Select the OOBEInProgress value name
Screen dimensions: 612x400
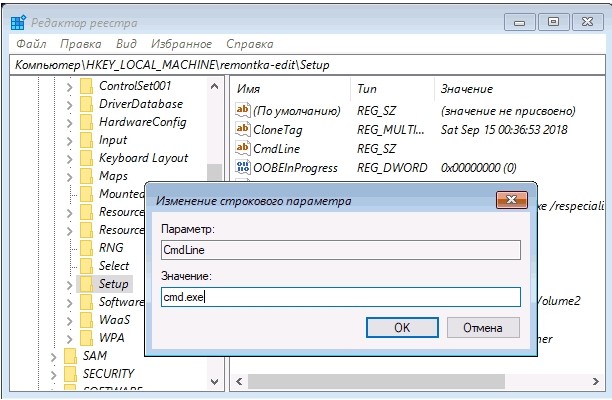(x=295, y=168)
